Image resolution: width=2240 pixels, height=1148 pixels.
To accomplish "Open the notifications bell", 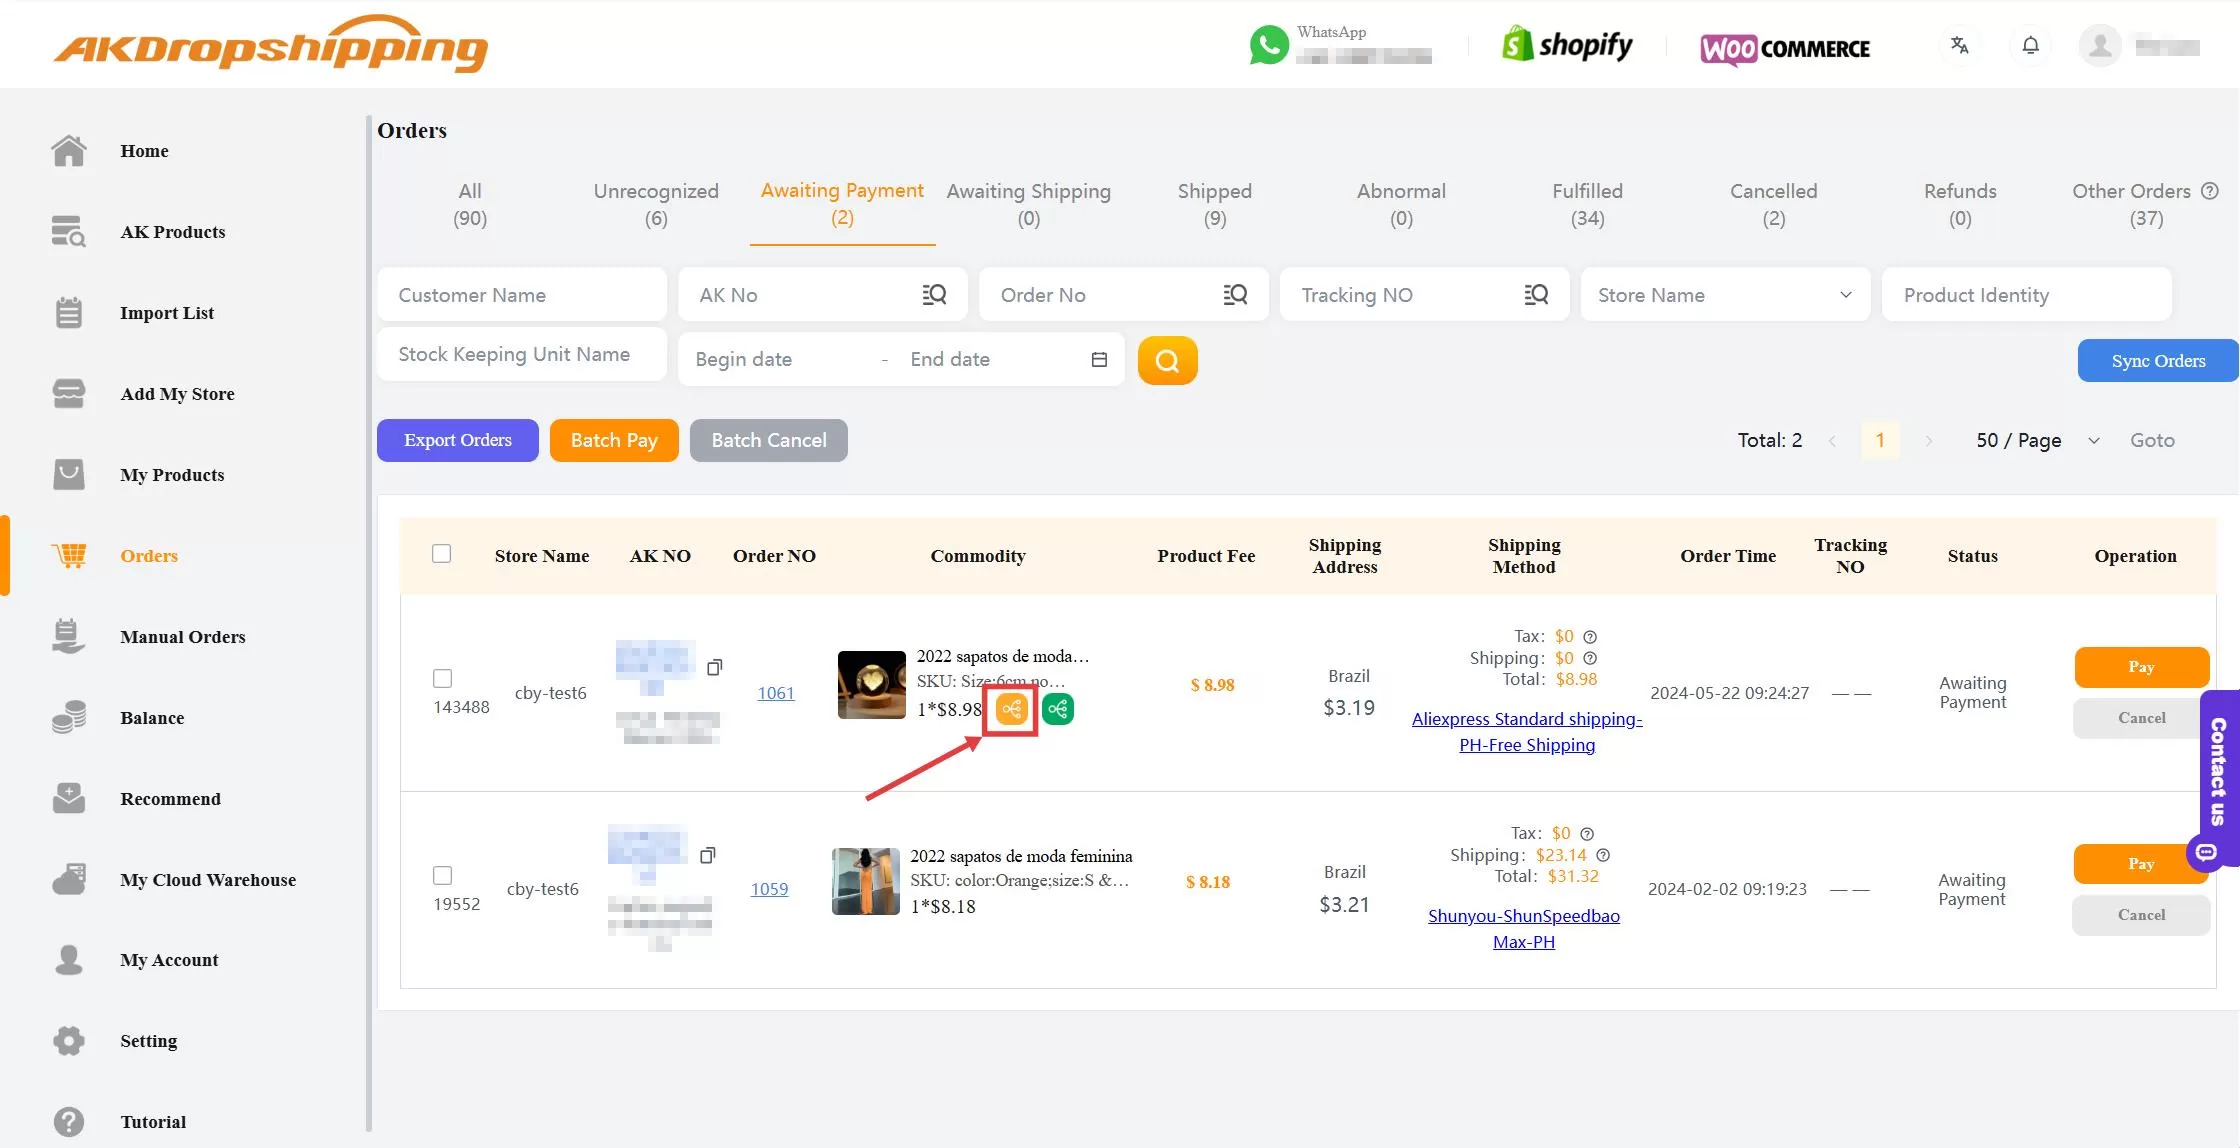I will pyautogui.click(x=2030, y=45).
